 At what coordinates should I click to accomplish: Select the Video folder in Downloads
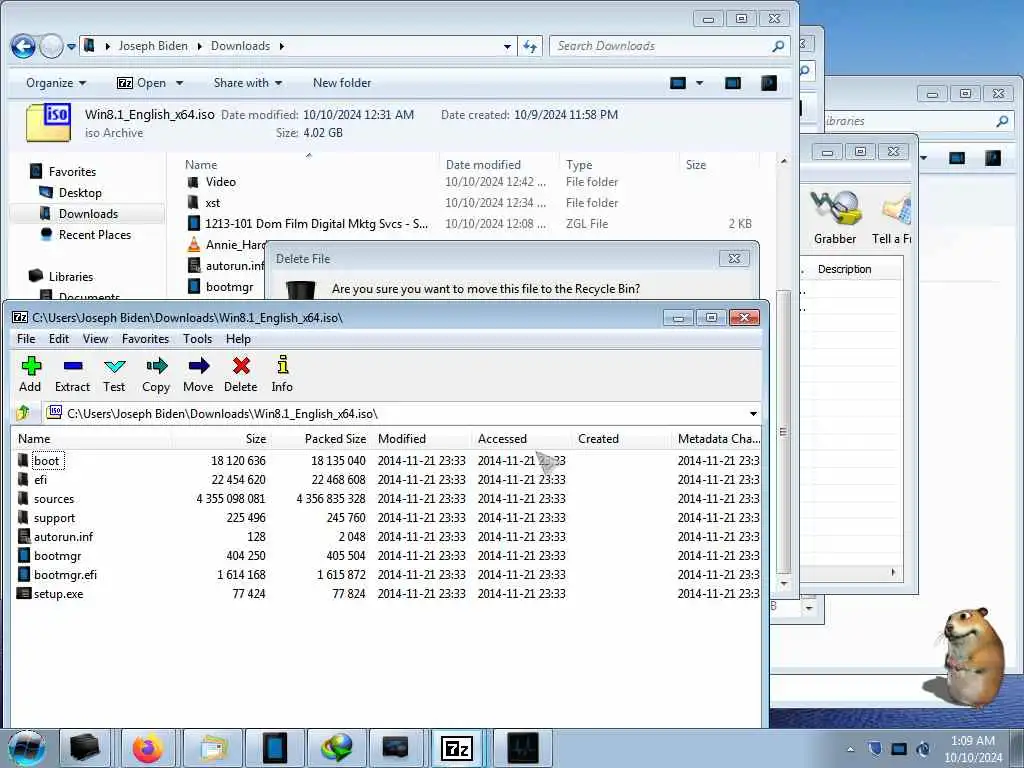point(221,182)
